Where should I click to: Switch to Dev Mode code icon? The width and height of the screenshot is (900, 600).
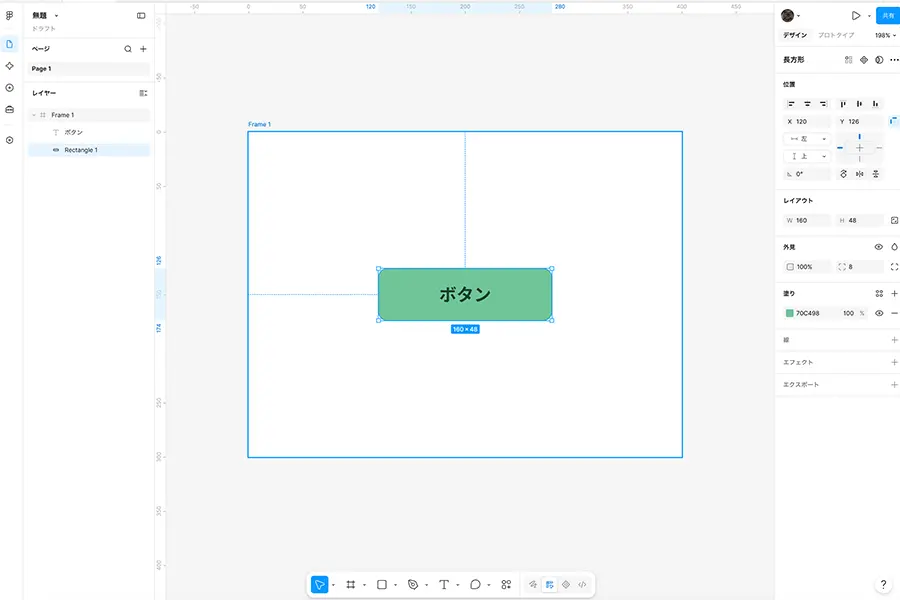582,584
